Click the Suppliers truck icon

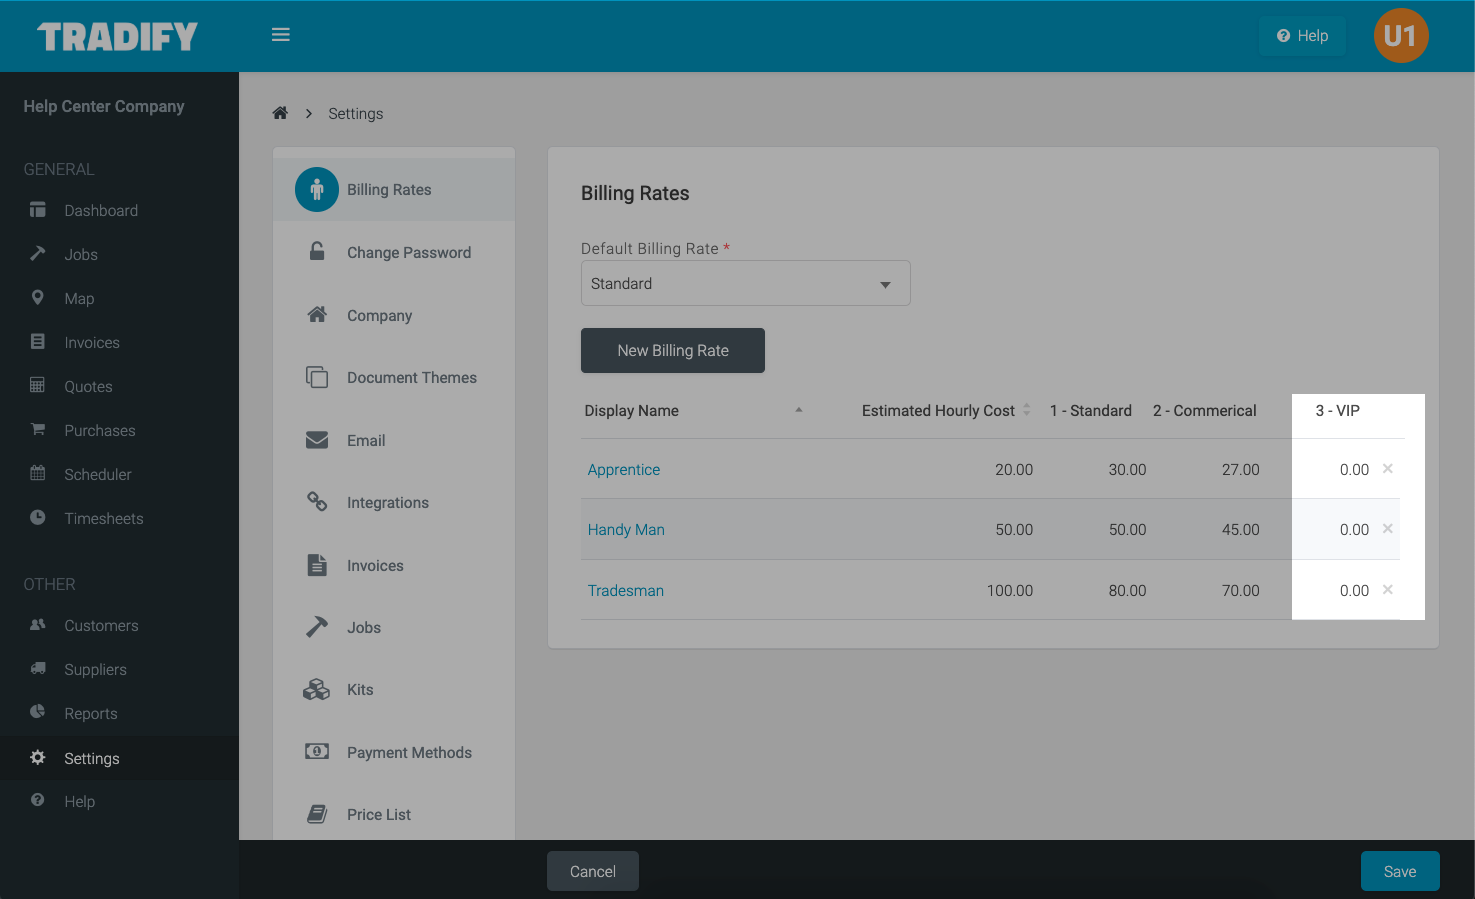click(38, 669)
